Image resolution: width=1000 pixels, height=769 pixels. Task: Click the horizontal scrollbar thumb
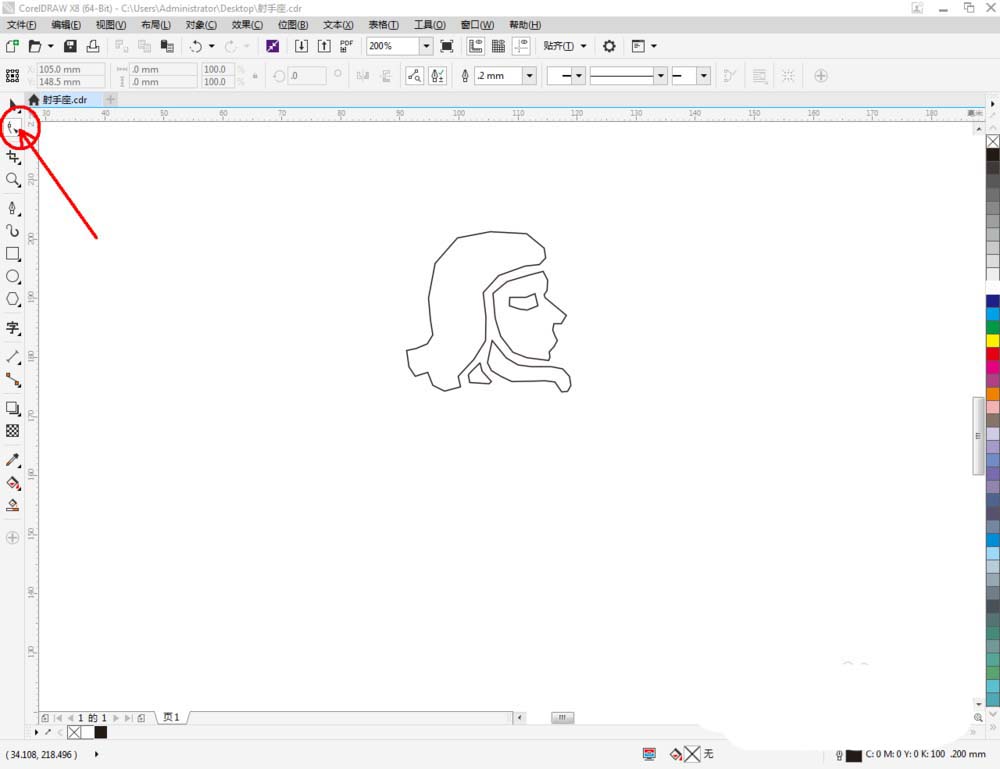point(562,717)
